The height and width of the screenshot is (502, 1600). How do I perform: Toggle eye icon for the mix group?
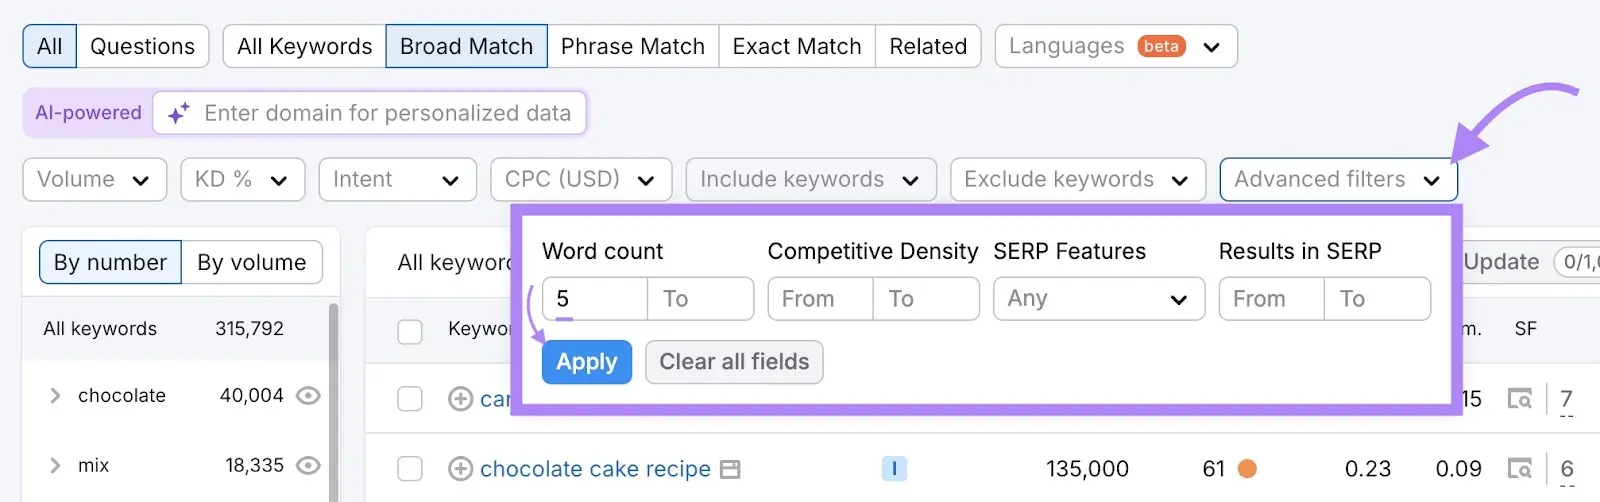[x=309, y=465]
